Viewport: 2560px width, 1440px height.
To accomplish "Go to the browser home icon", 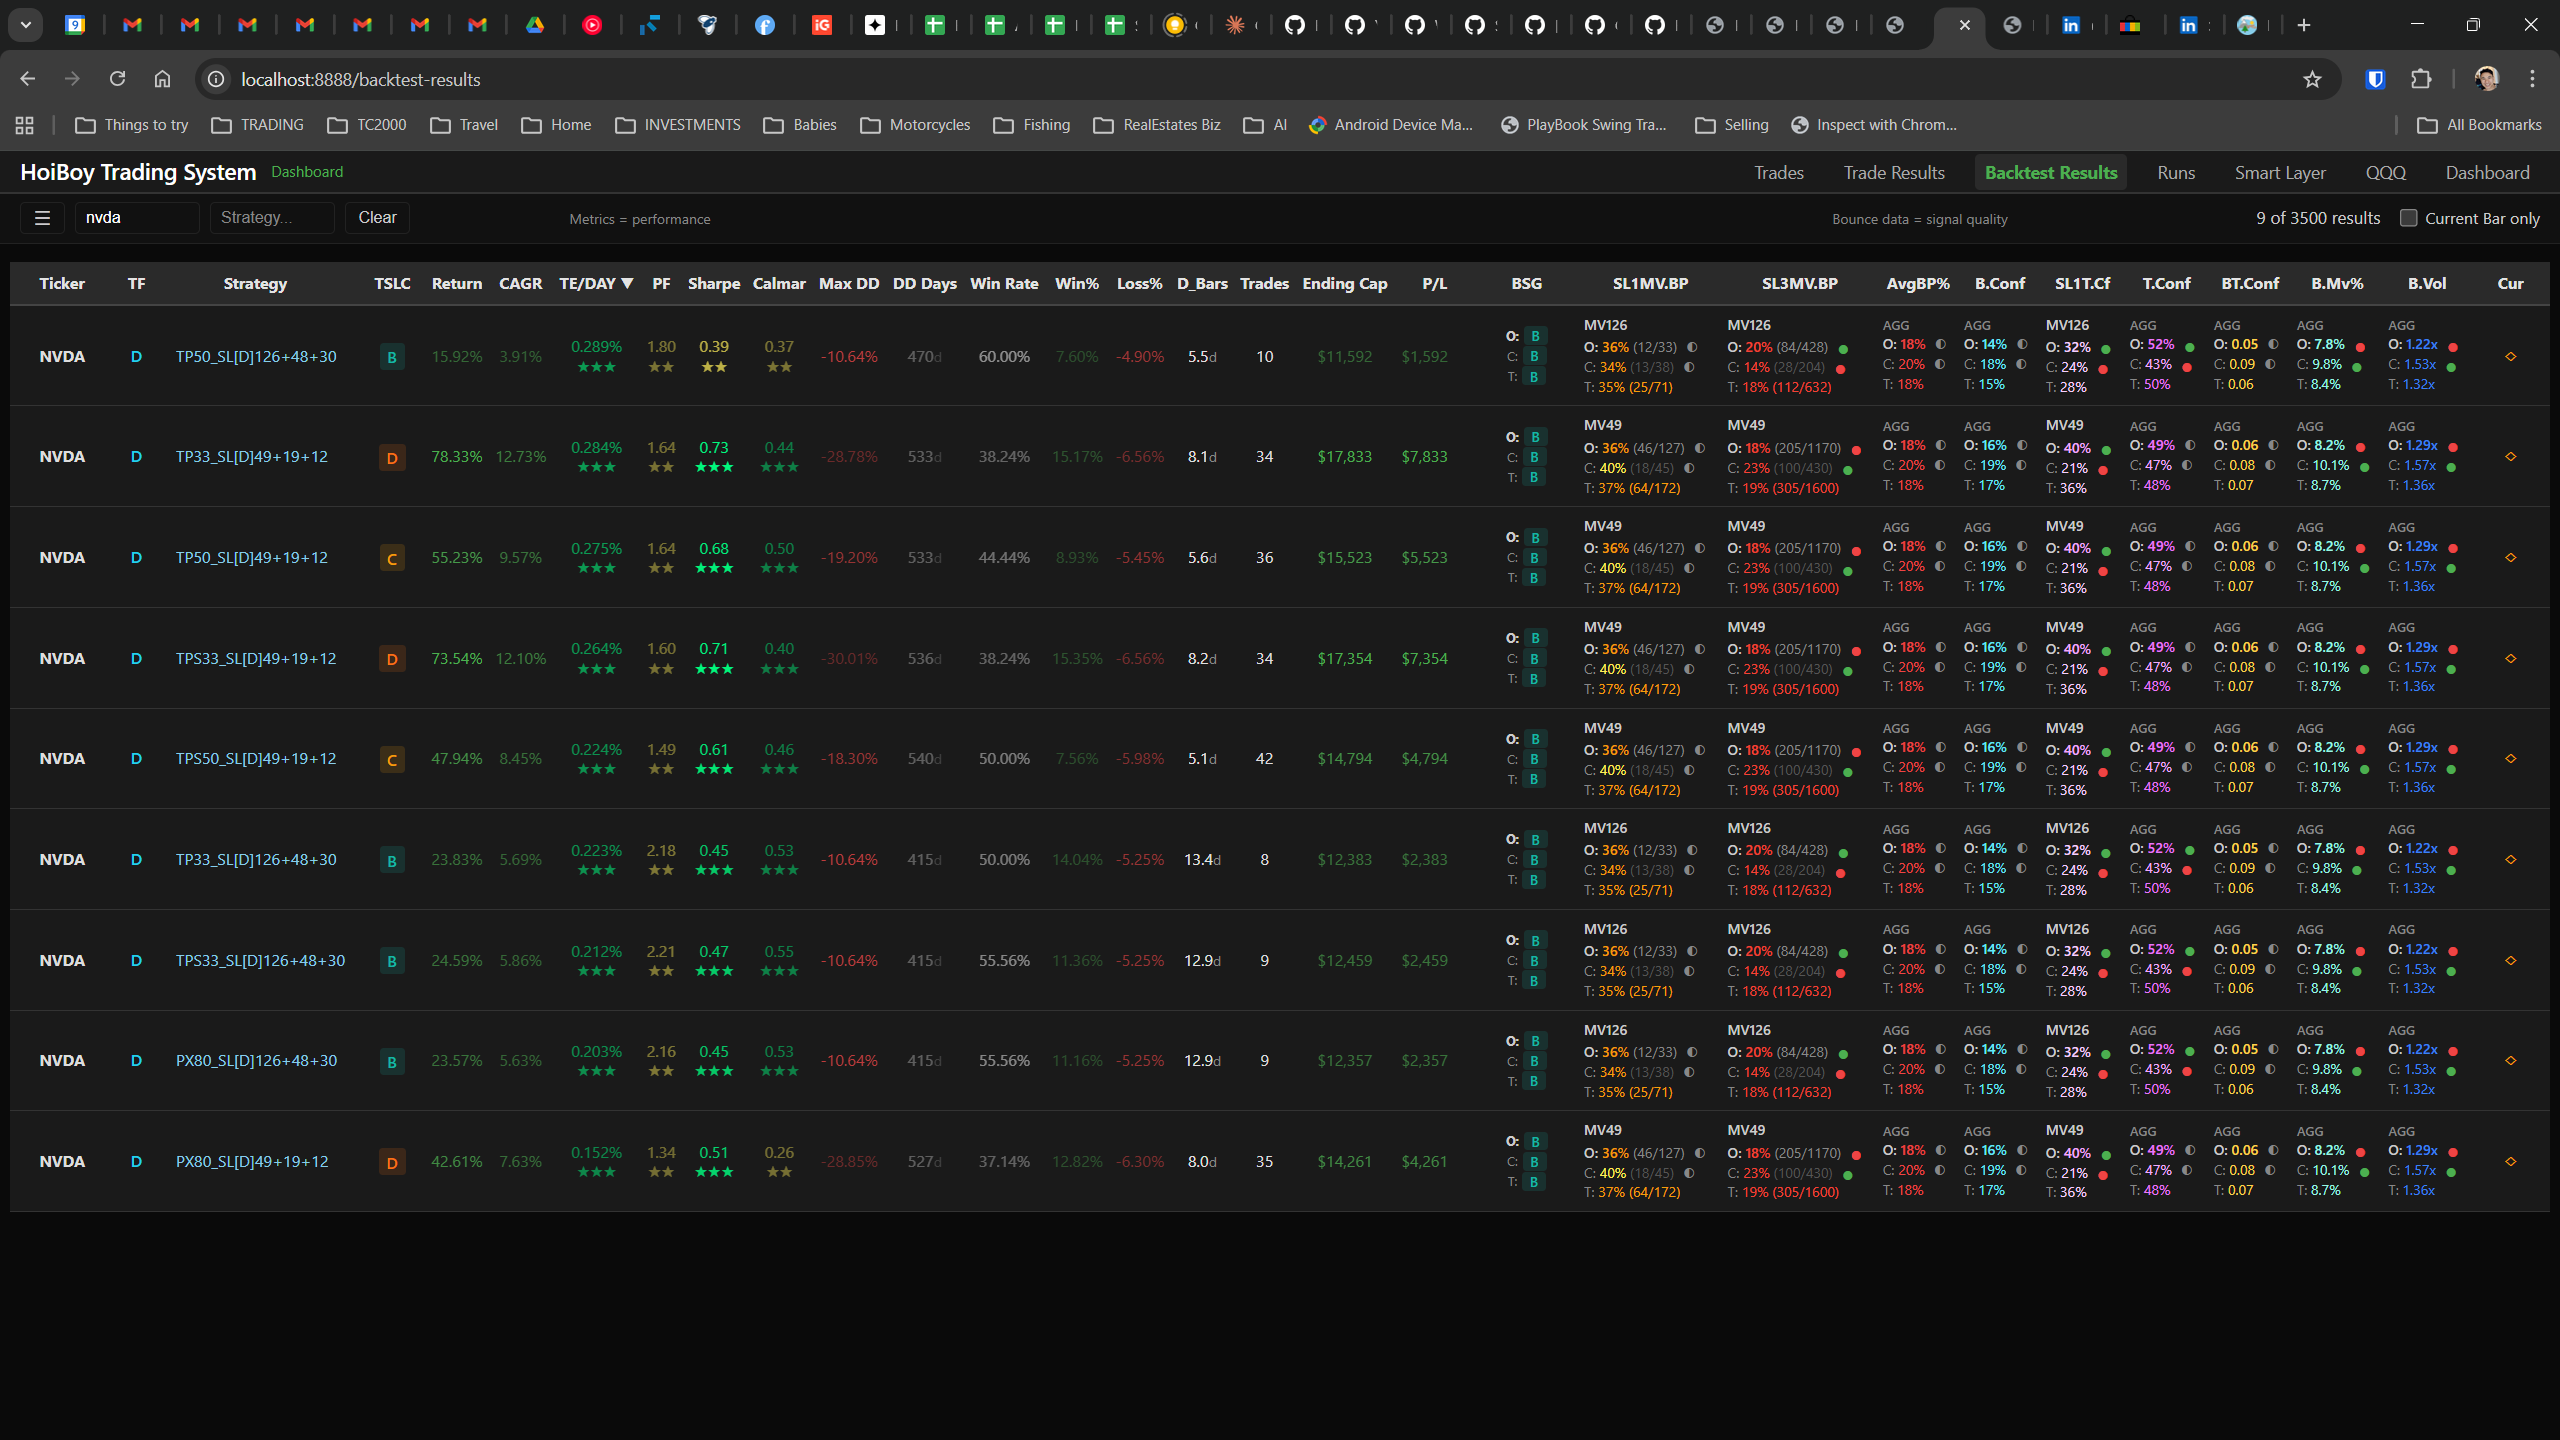I will point(162,79).
